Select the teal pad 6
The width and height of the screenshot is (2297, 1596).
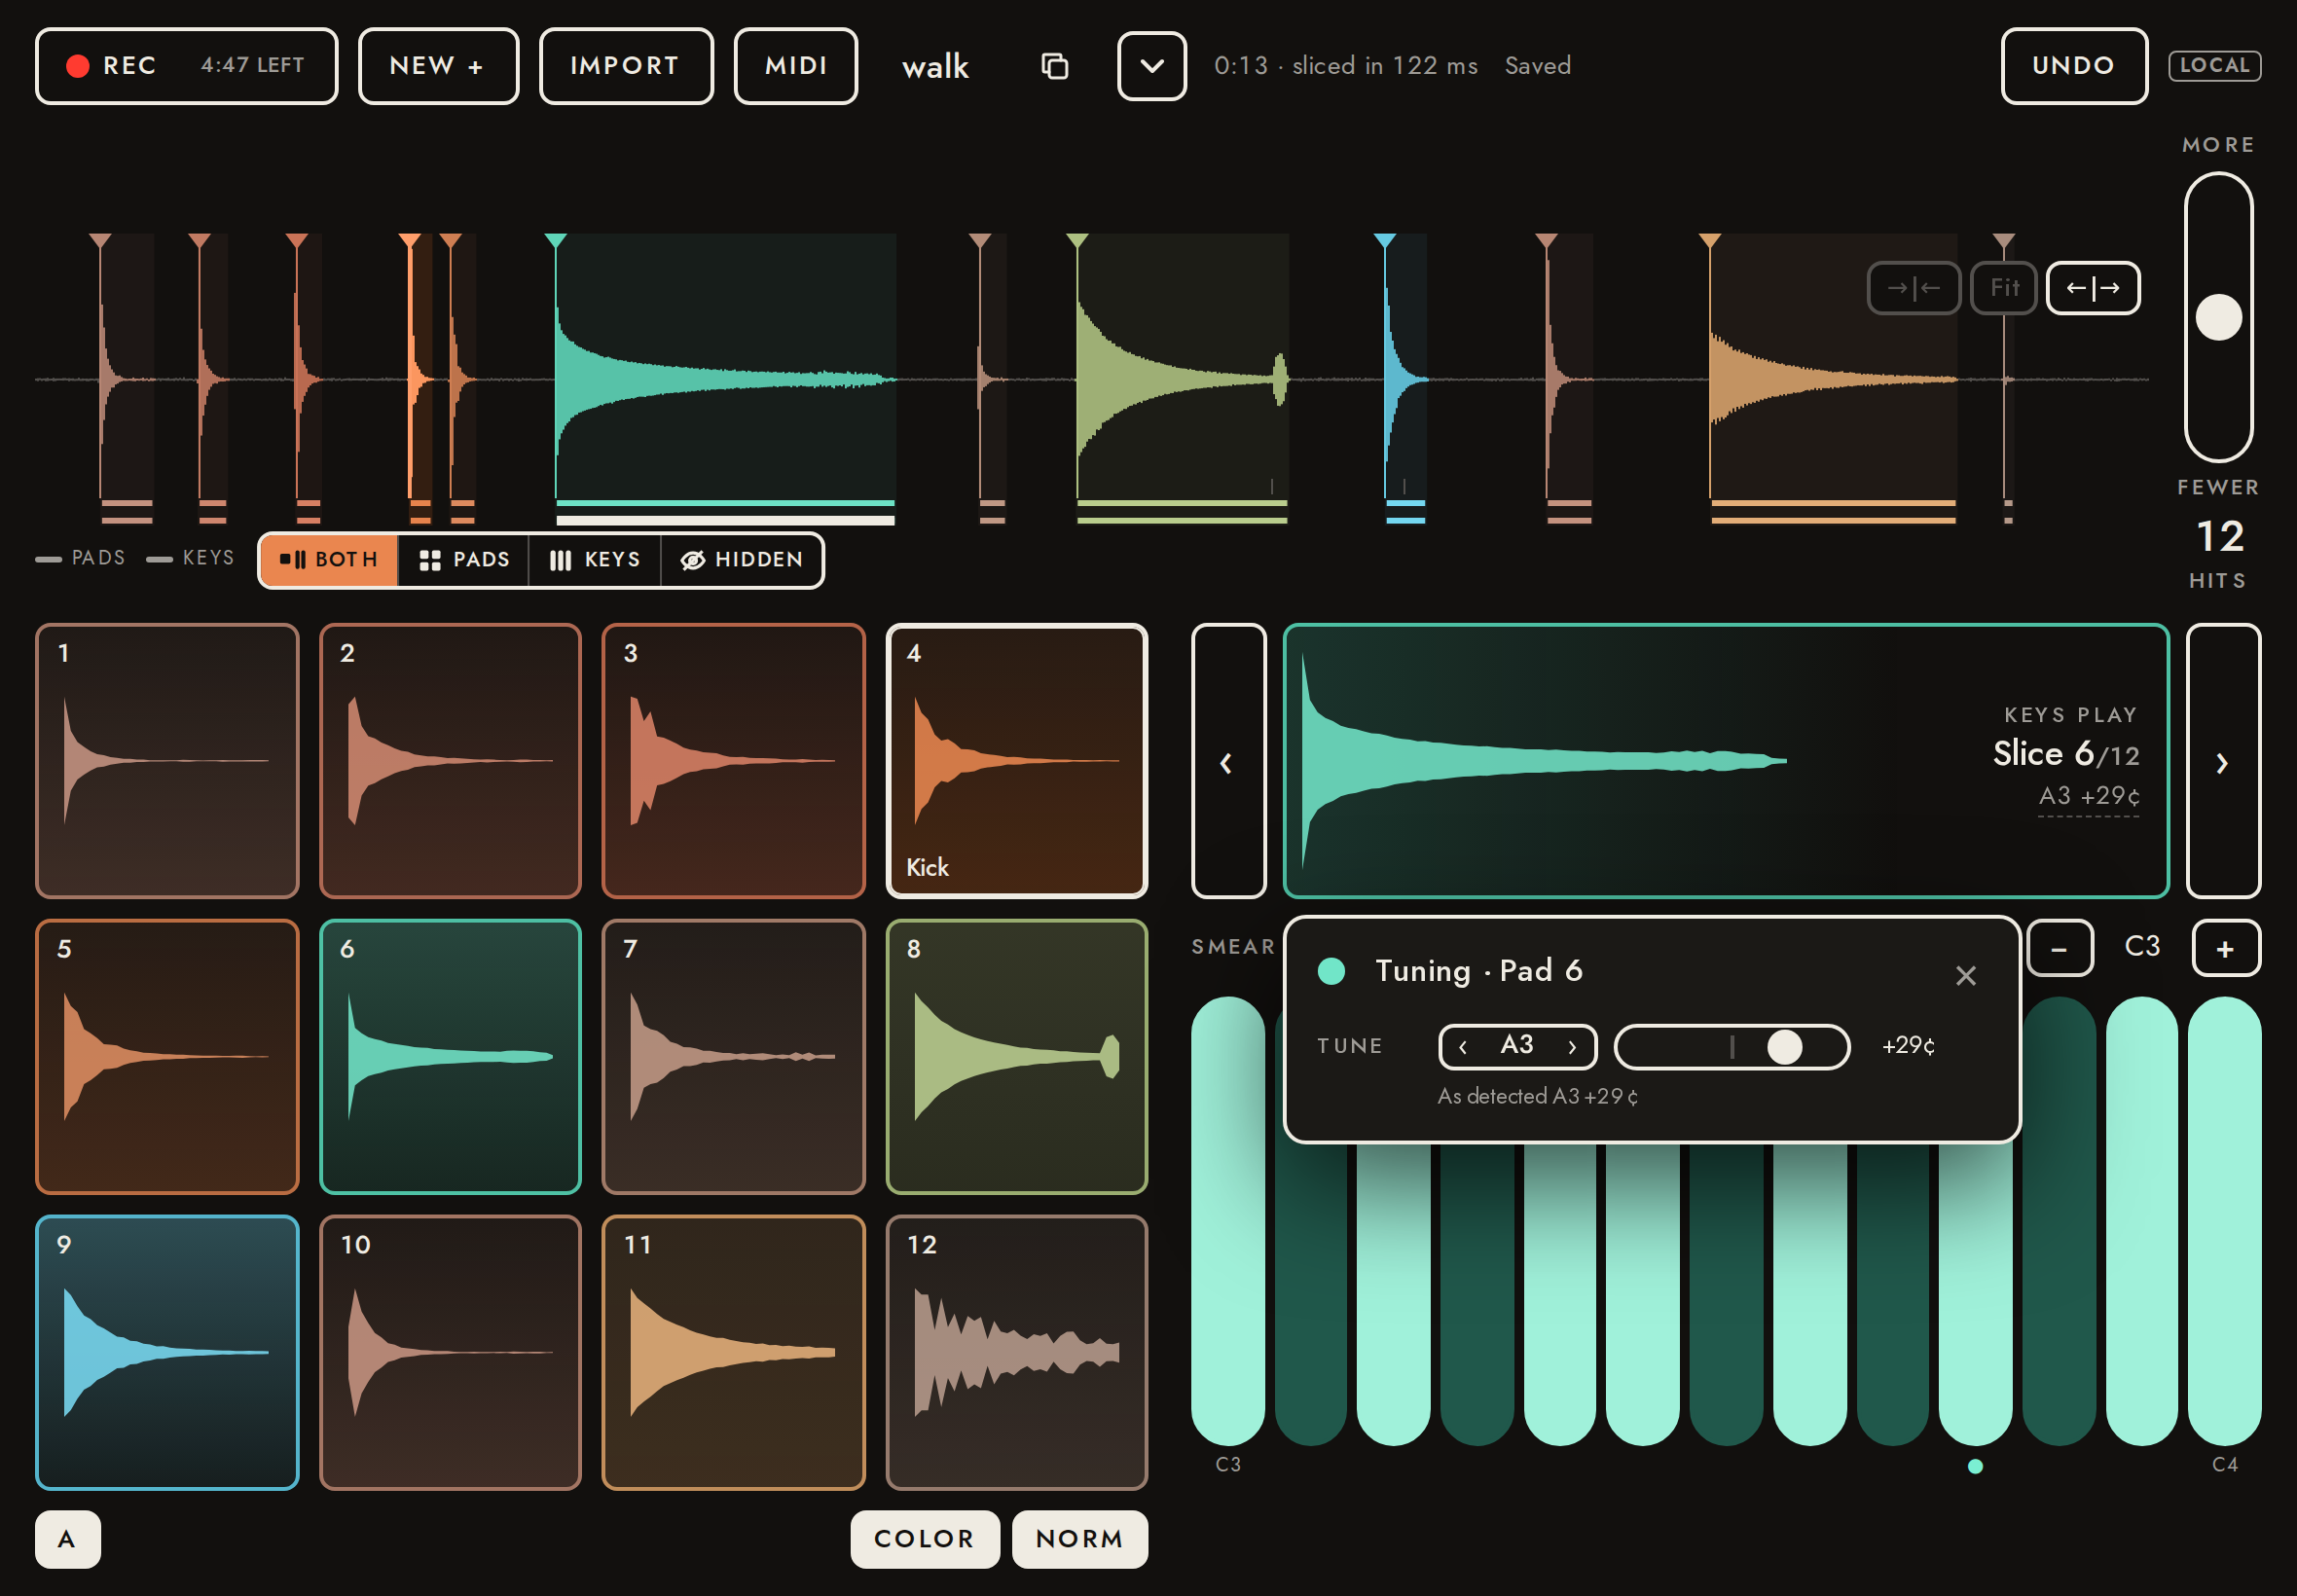coord(450,1056)
